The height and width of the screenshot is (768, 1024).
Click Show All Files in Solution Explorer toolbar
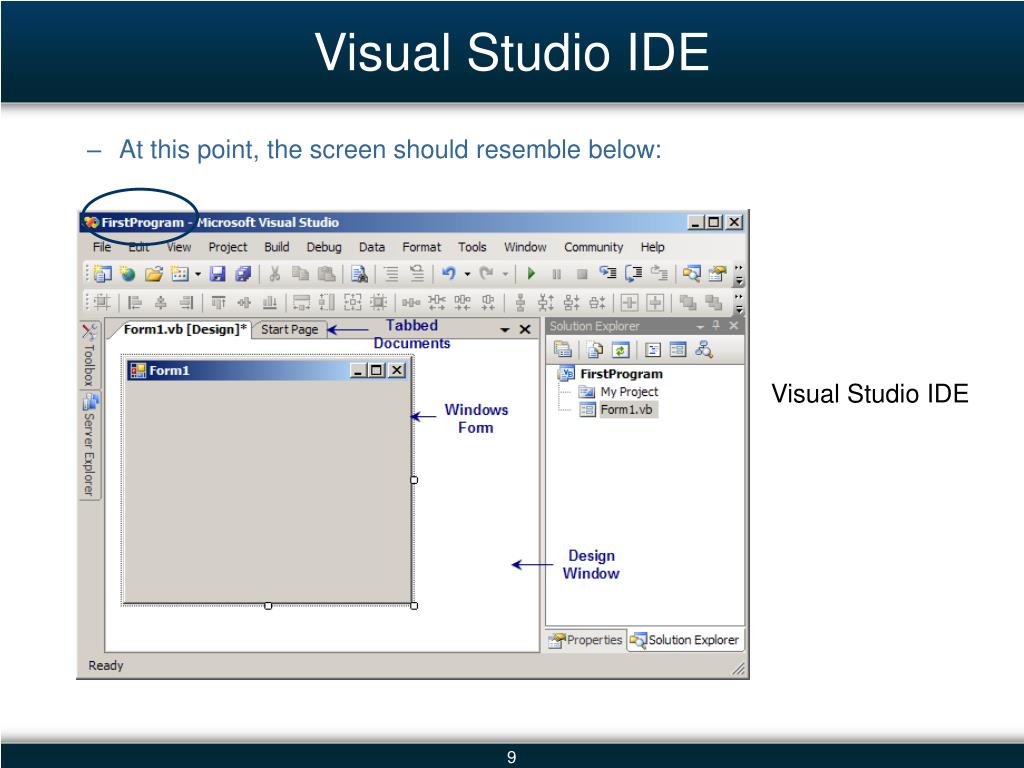(x=595, y=350)
